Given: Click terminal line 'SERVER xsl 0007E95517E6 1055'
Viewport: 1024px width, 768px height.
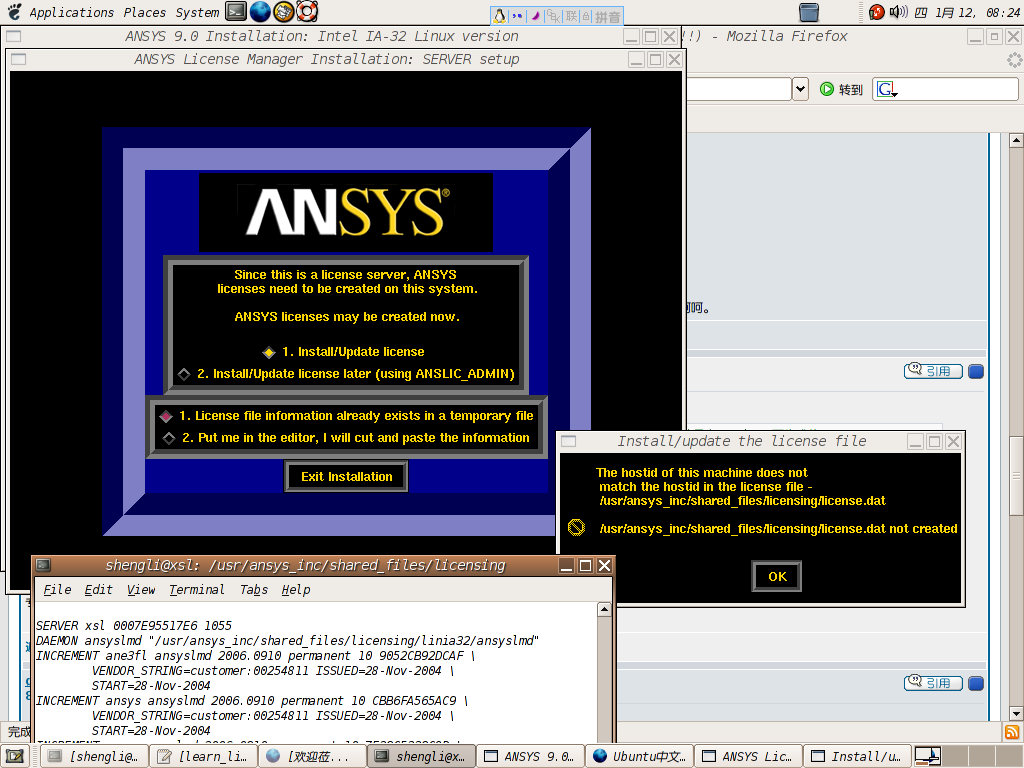Looking at the screenshot, I should tap(134, 626).
